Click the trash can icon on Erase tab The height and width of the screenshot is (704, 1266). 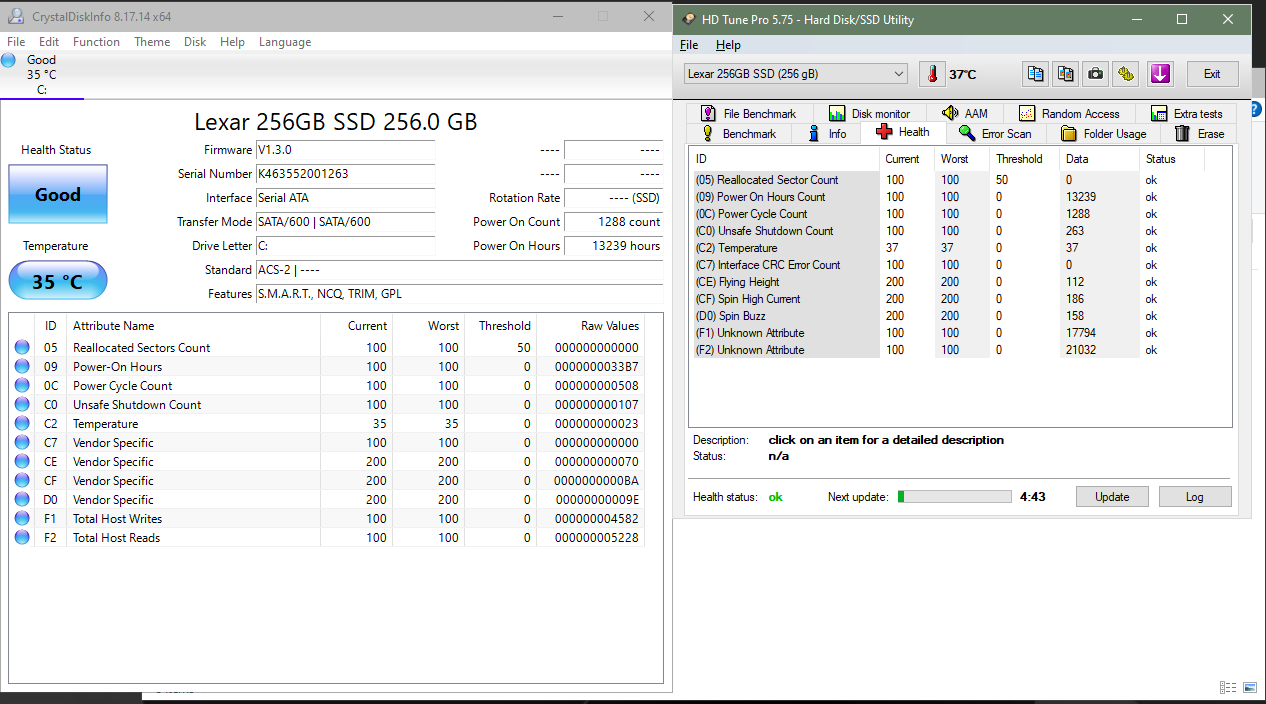[x=1180, y=133]
